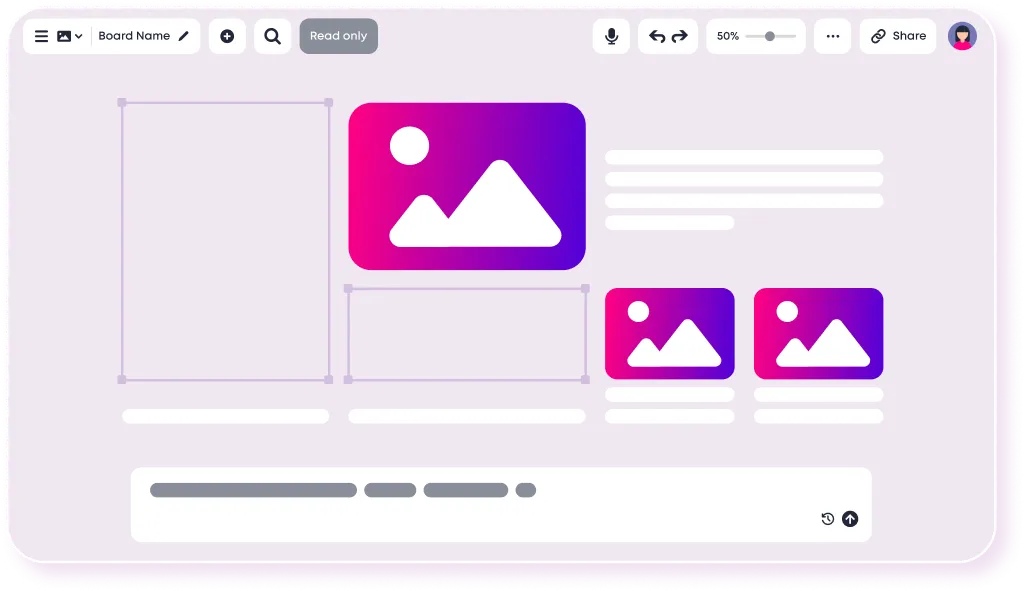Add new item with plus icon

coord(227,36)
